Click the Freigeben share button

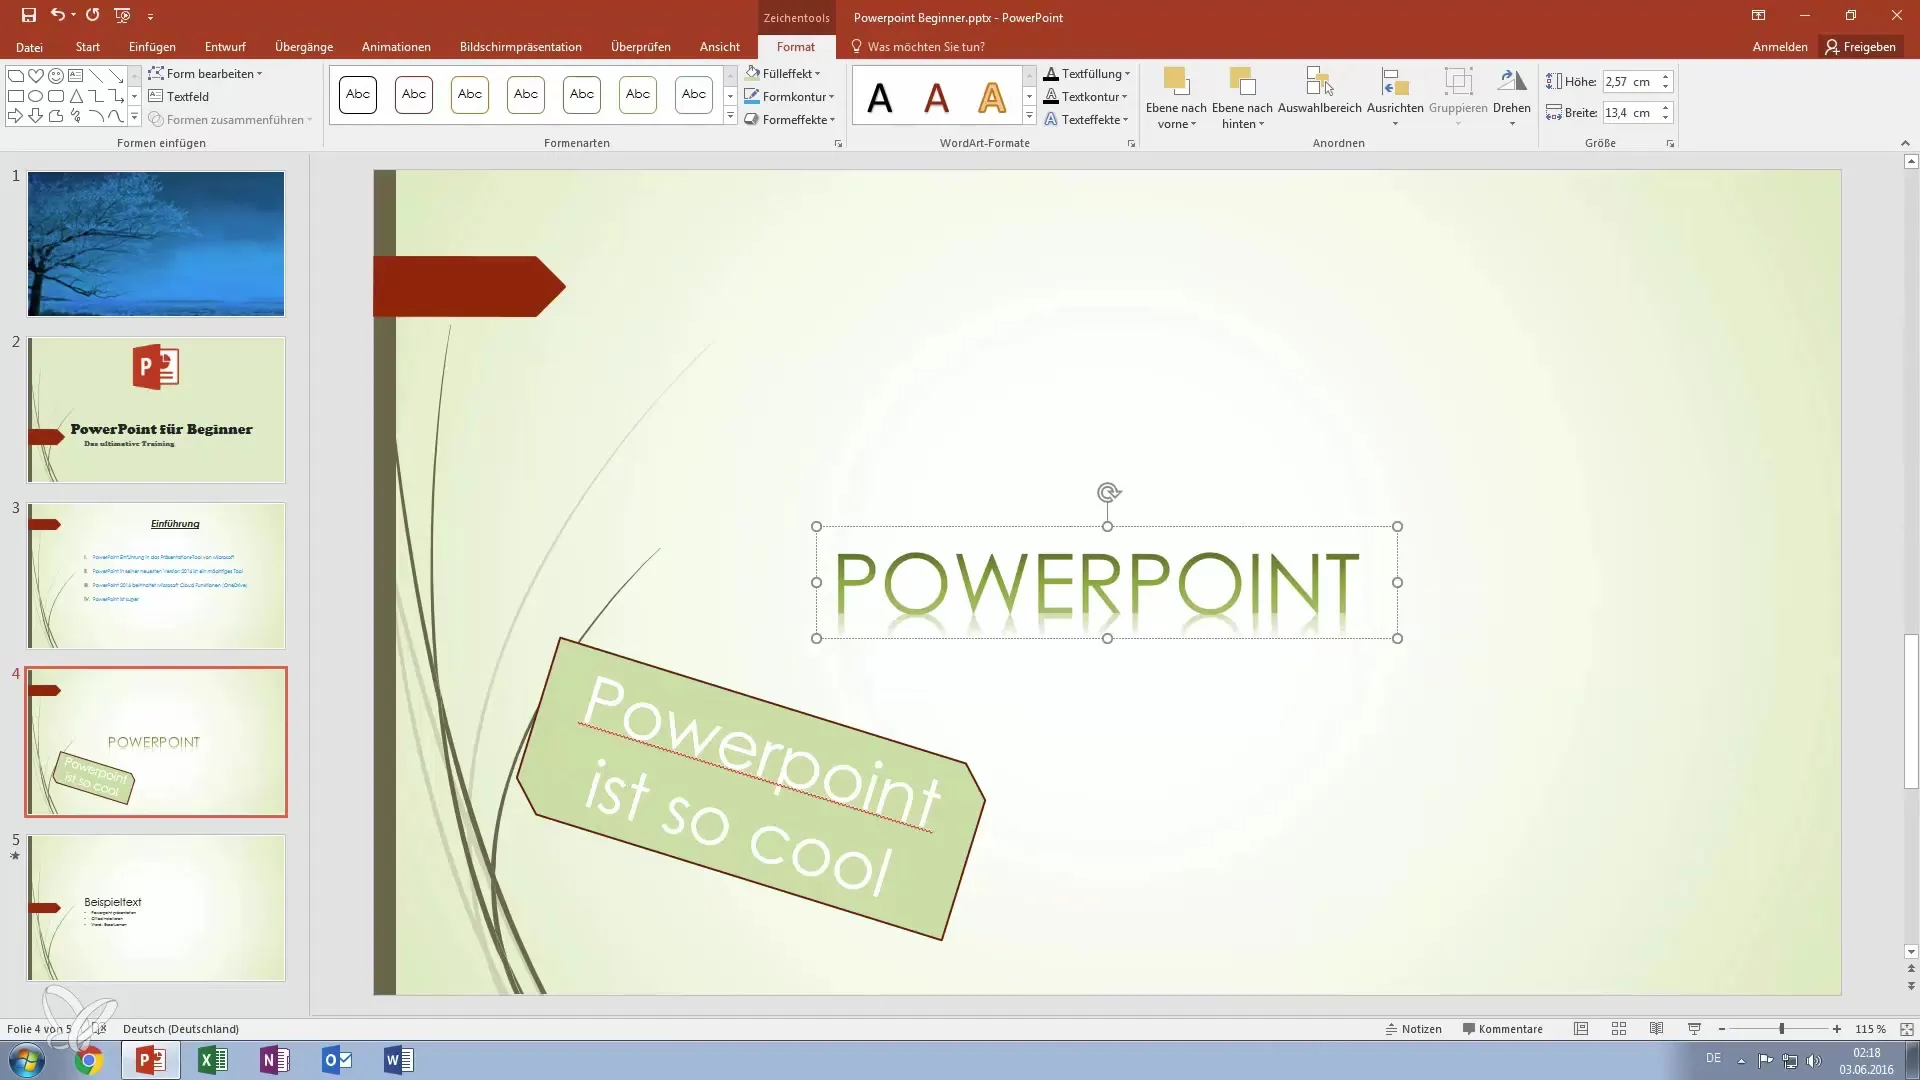click(1860, 47)
